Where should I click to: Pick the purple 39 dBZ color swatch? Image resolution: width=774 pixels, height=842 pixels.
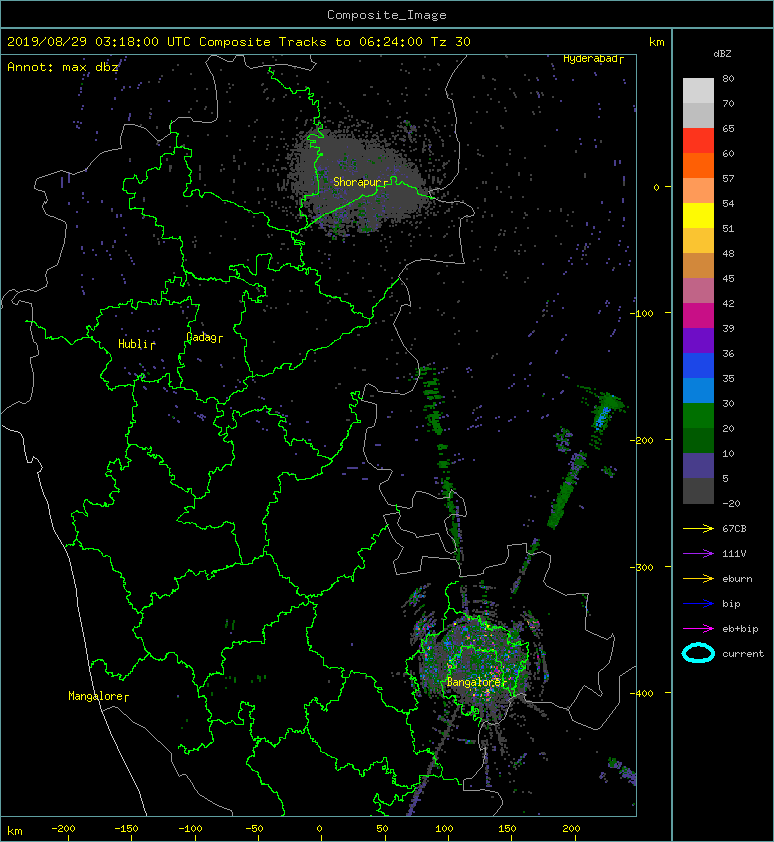coord(698,340)
